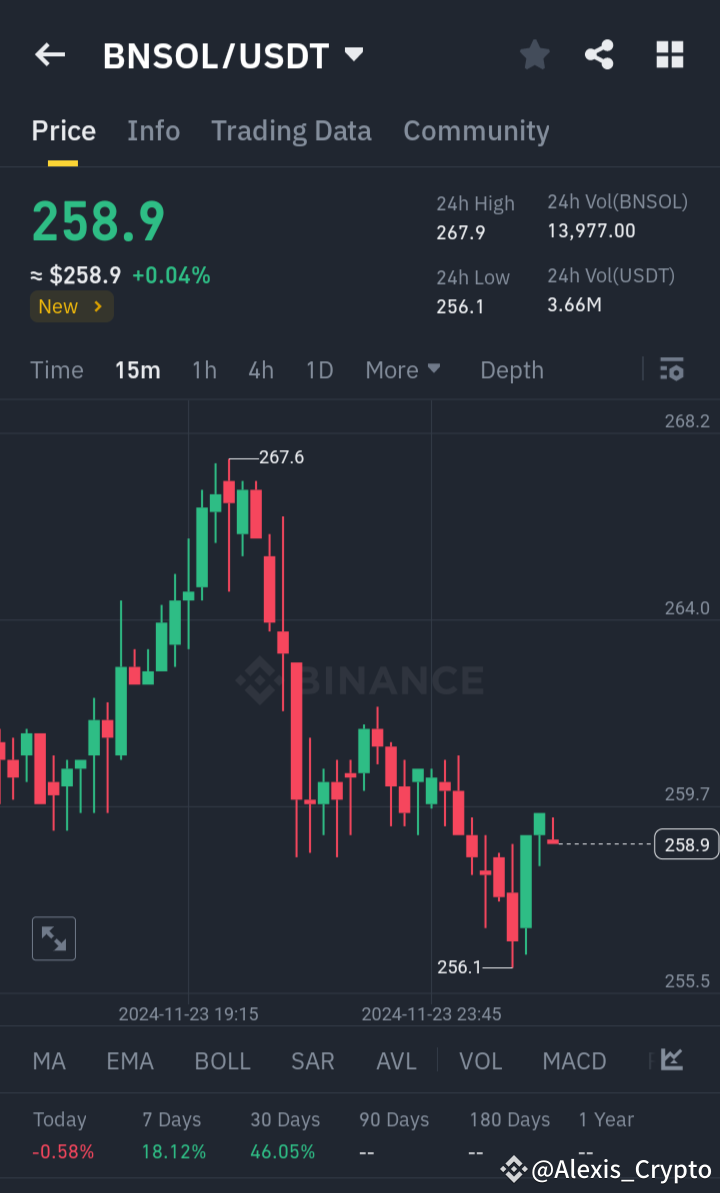This screenshot has height=1193, width=720.
Task: Tap the back arrow to exit the chart
Action: point(49,55)
